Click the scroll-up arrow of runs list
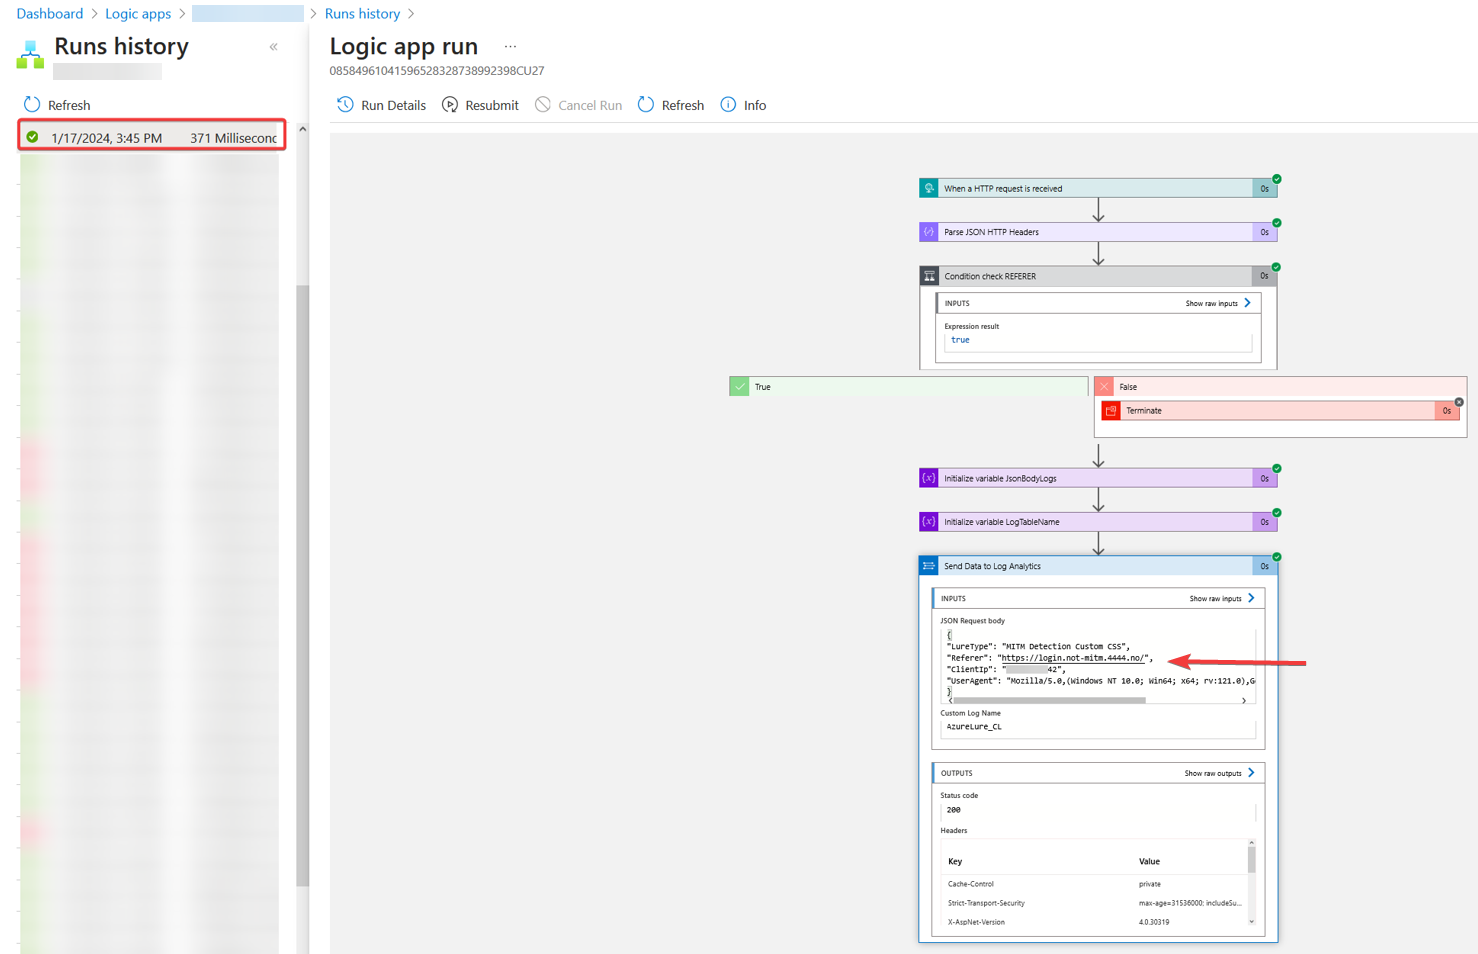The width and height of the screenshot is (1478, 954). point(302,129)
